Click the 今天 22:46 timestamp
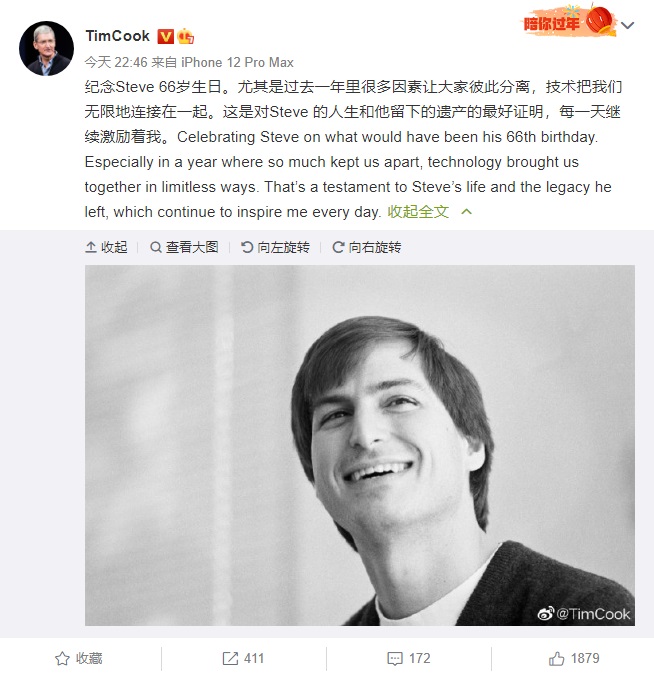 click(116, 62)
